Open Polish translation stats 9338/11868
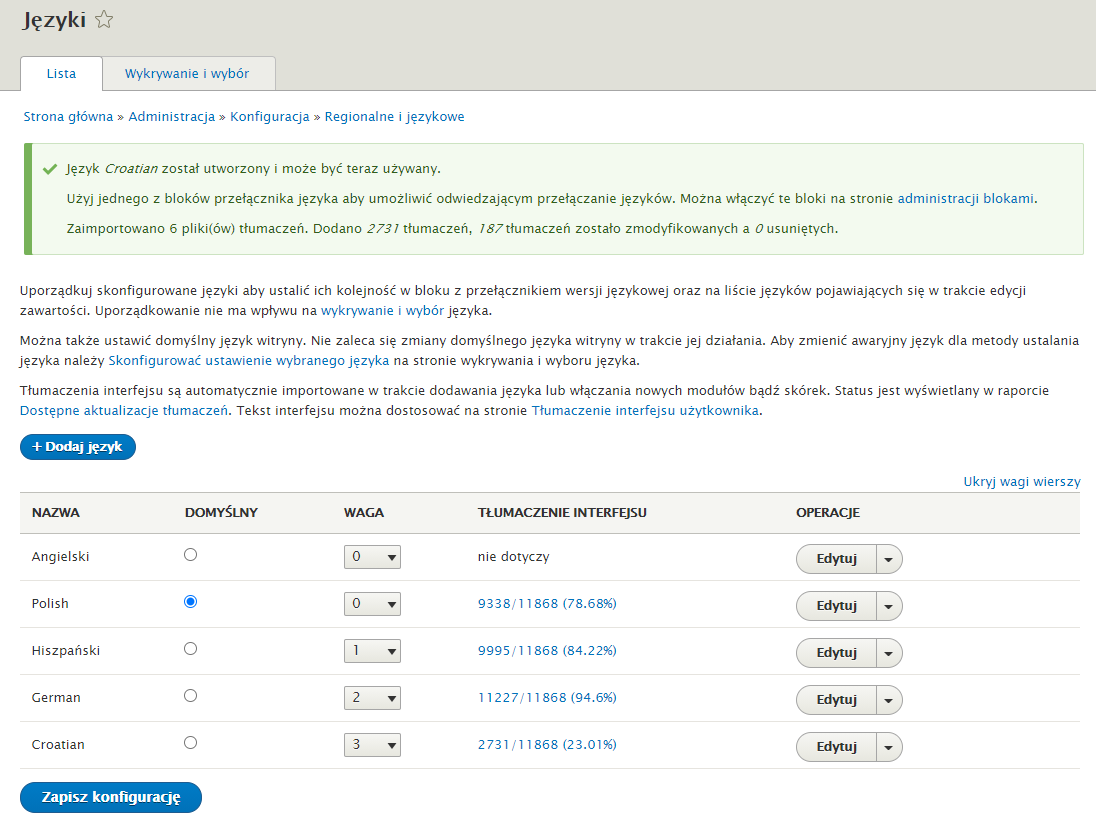The height and width of the screenshot is (838, 1096). tap(547, 603)
